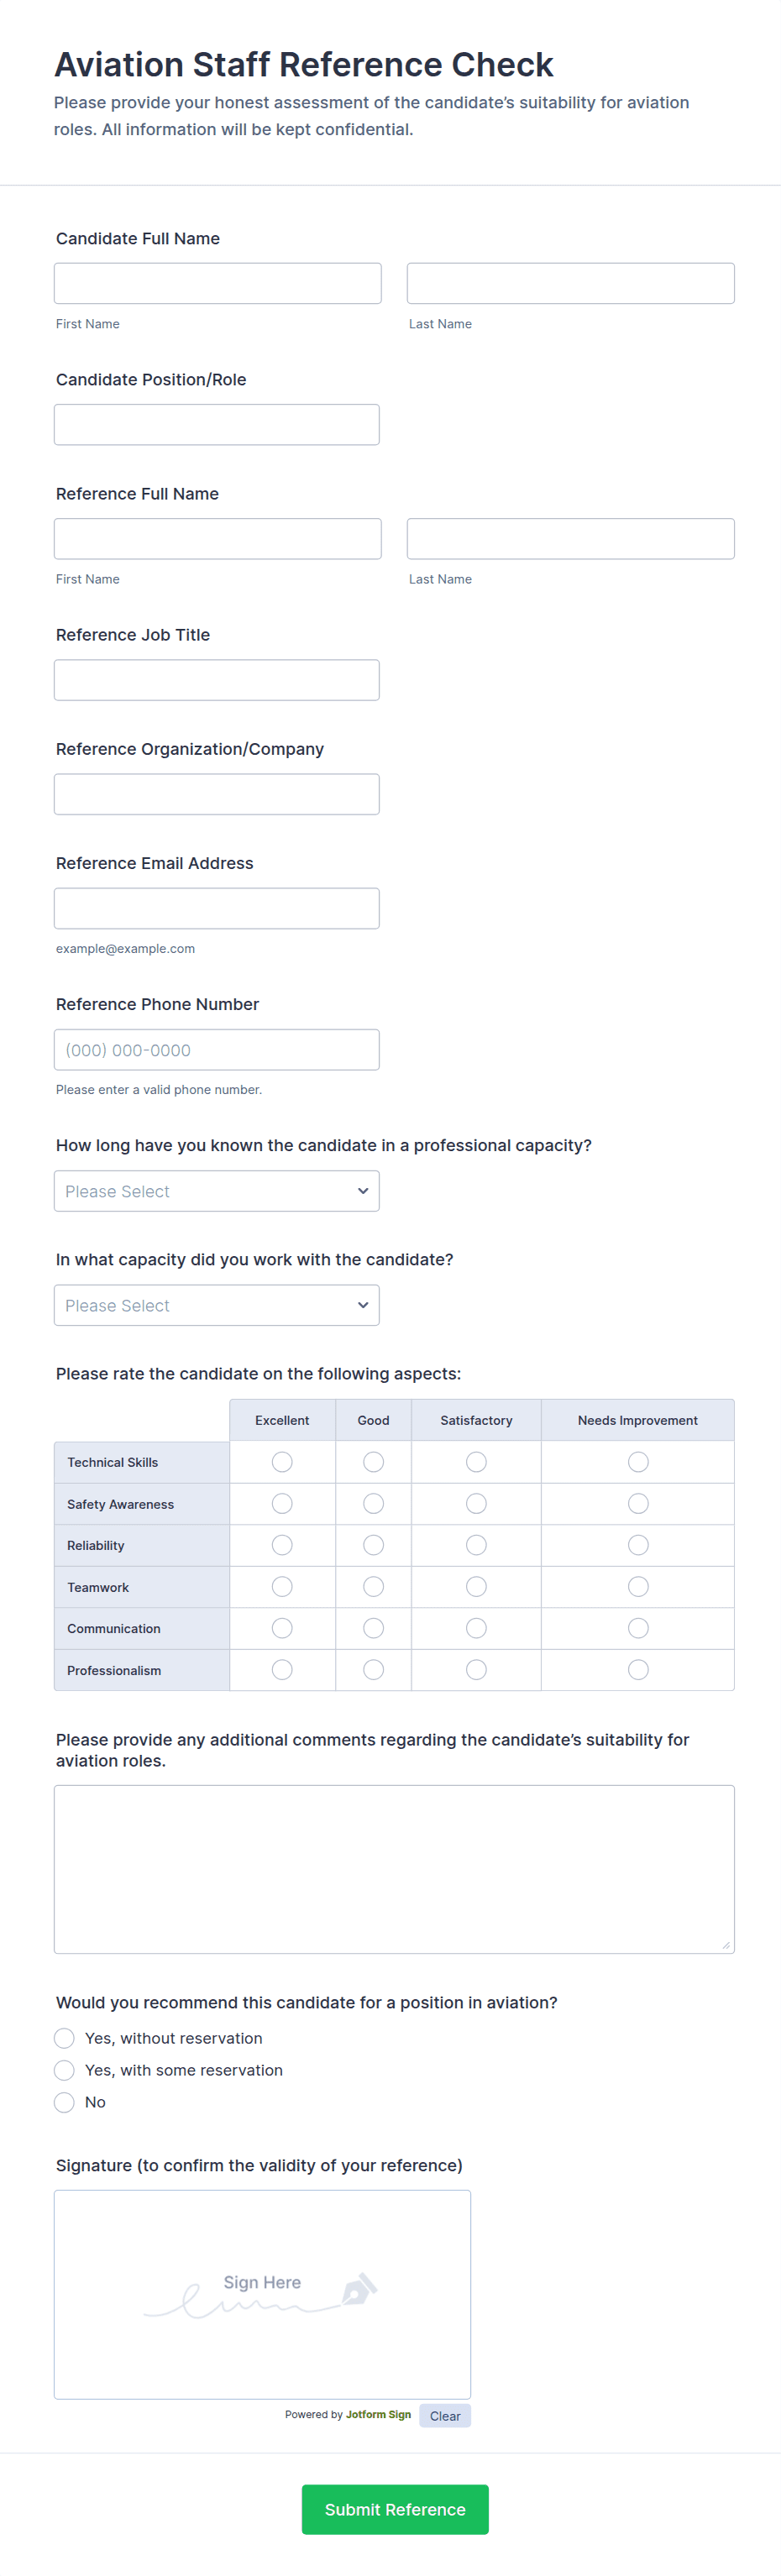Focus the Reference Email Address field
This screenshot has height=2576, width=781.
[x=216, y=909]
